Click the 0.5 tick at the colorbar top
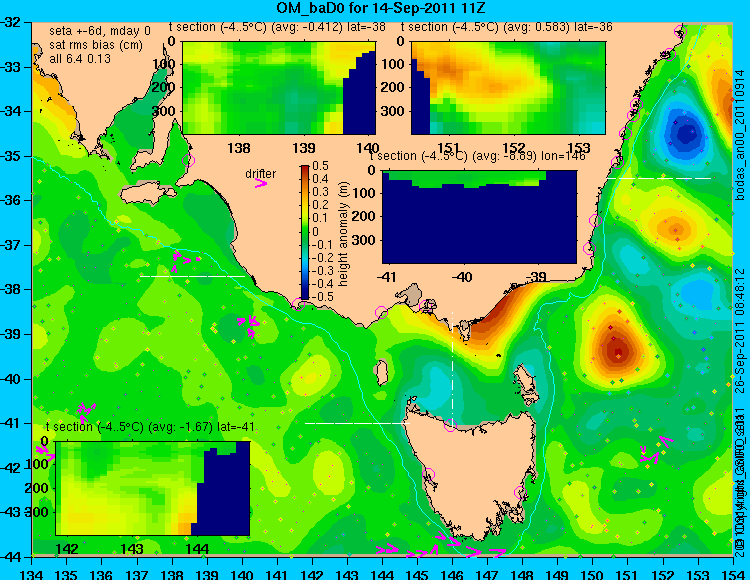The image size is (750, 580). (x=321, y=166)
